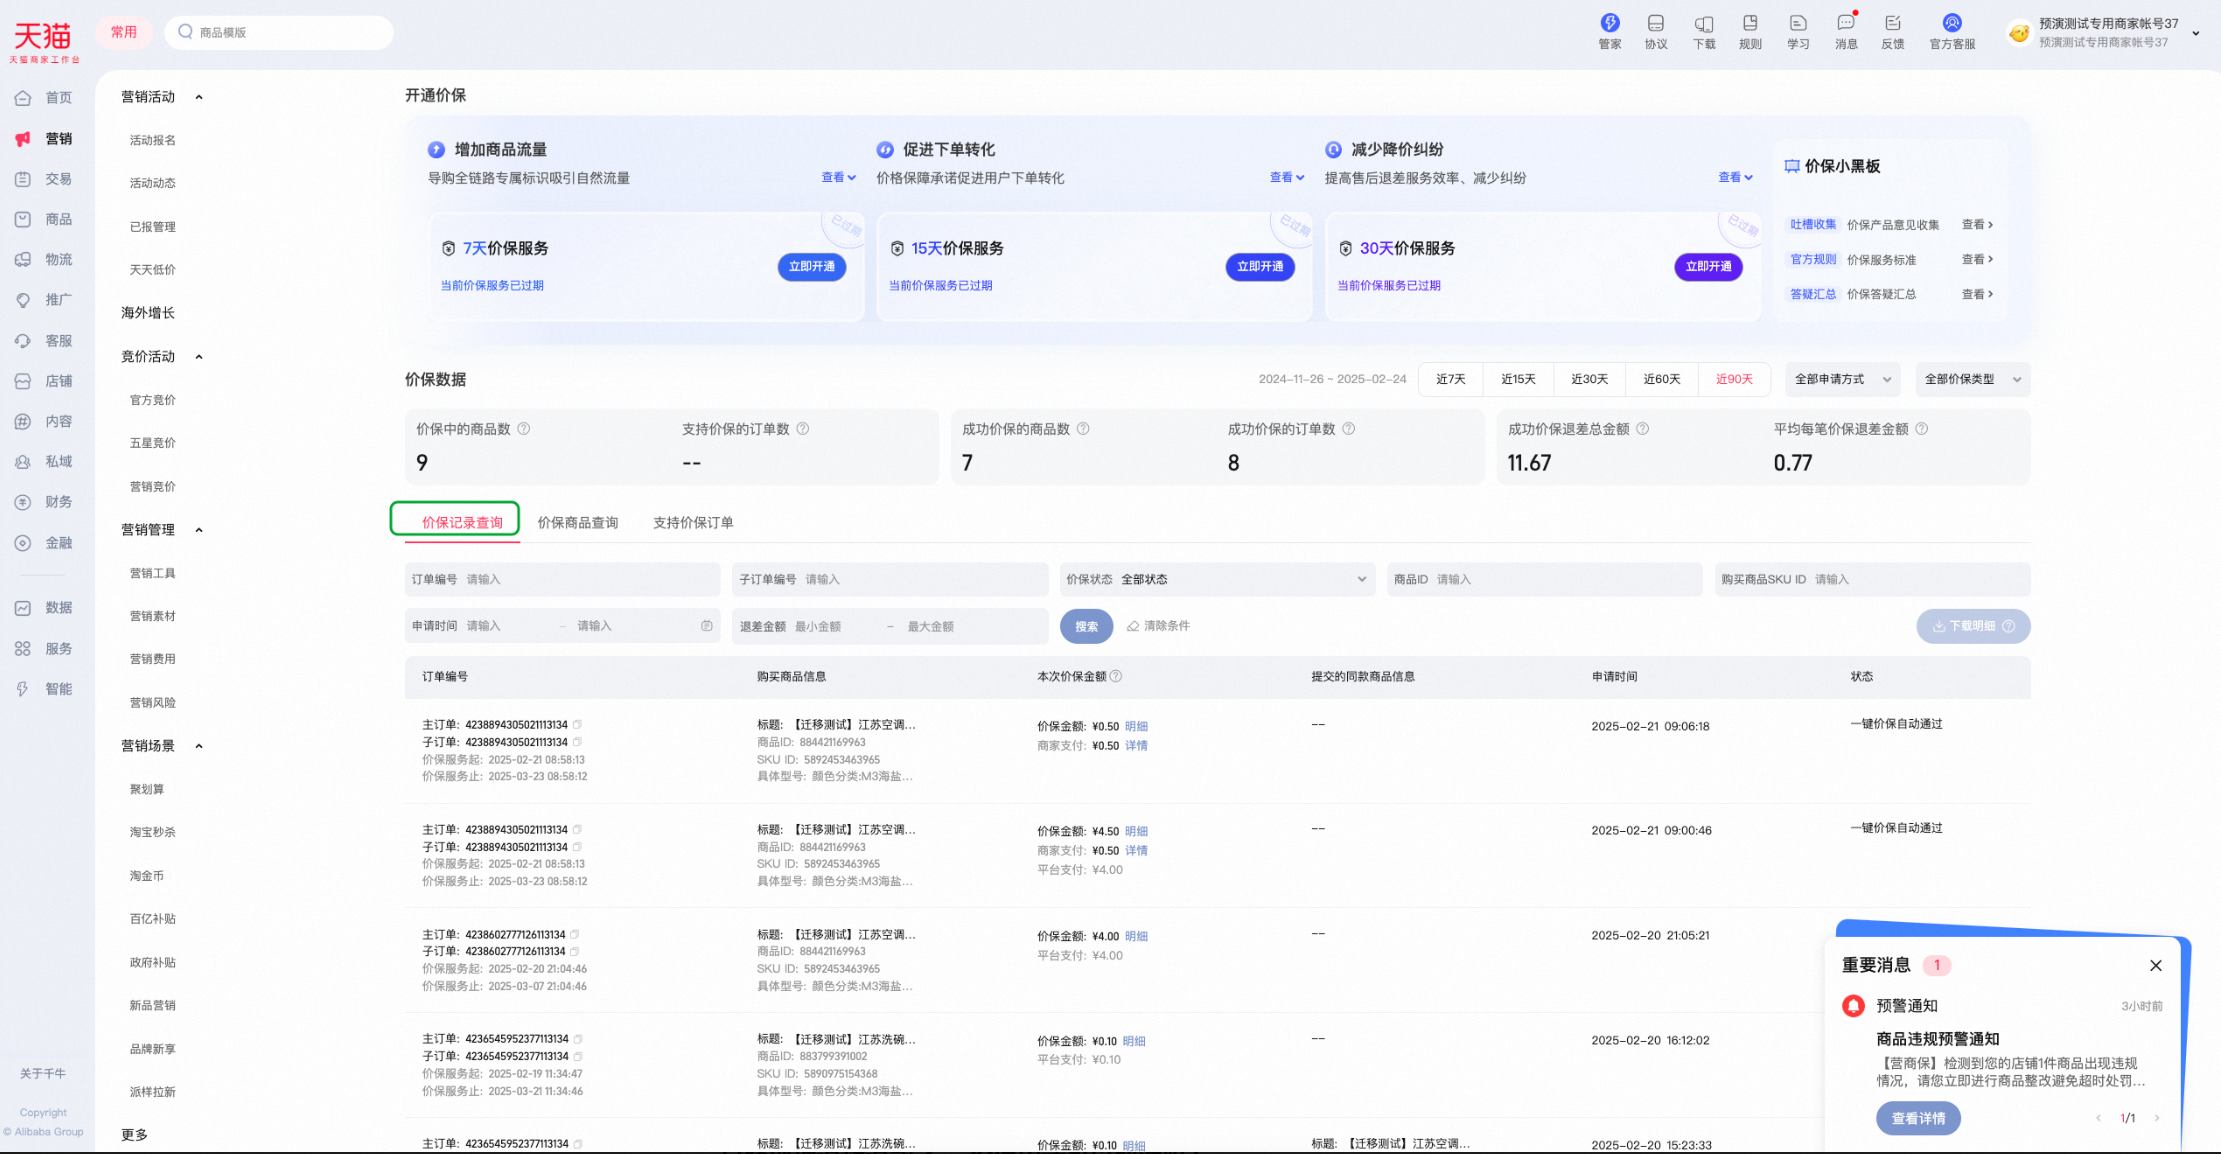Open the 官方客服 support icon
Image resolution: width=2221 pixels, height=1154 pixels.
click(x=1951, y=24)
